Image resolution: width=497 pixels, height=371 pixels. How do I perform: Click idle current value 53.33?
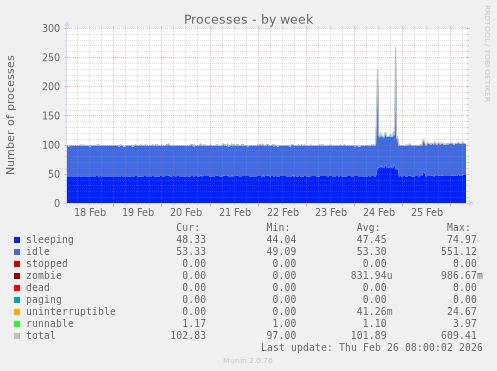[191, 252]
